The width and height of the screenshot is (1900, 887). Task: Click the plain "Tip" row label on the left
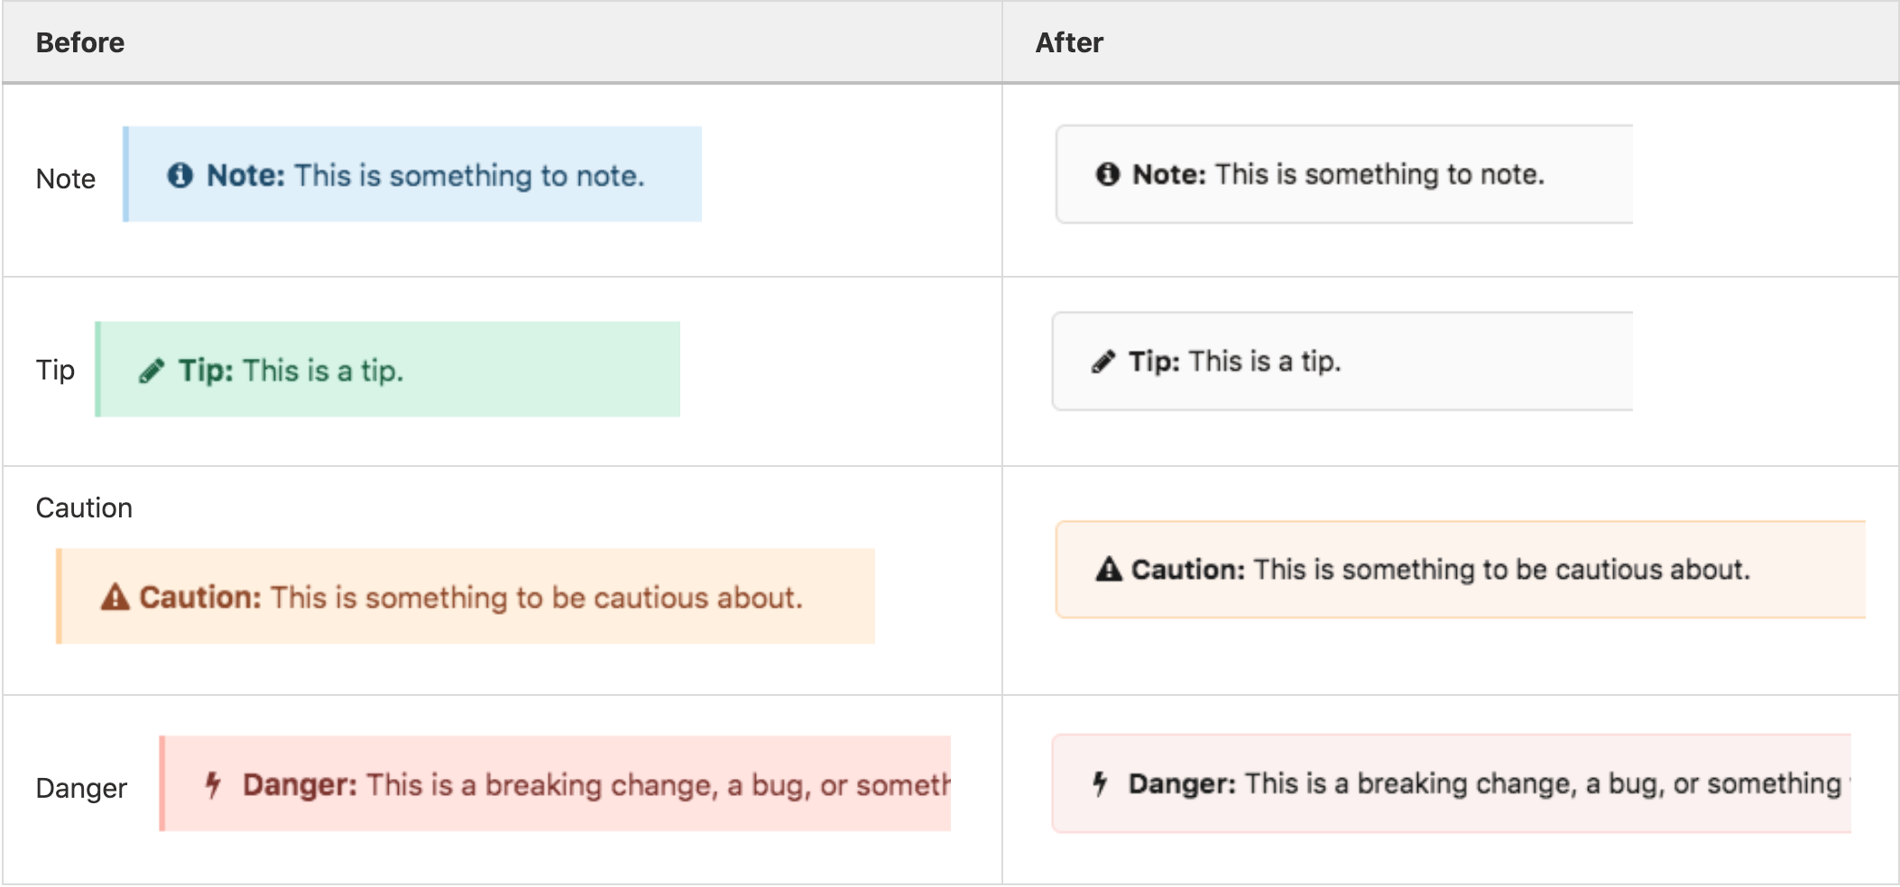(55, 370)
